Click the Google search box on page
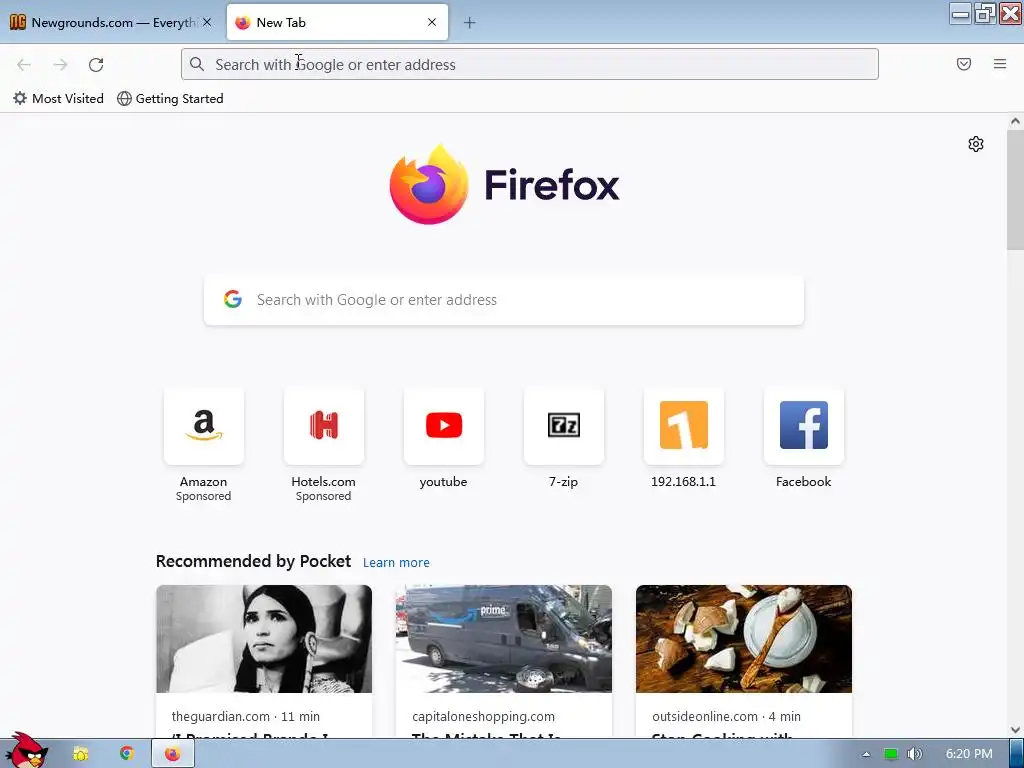 504,300
